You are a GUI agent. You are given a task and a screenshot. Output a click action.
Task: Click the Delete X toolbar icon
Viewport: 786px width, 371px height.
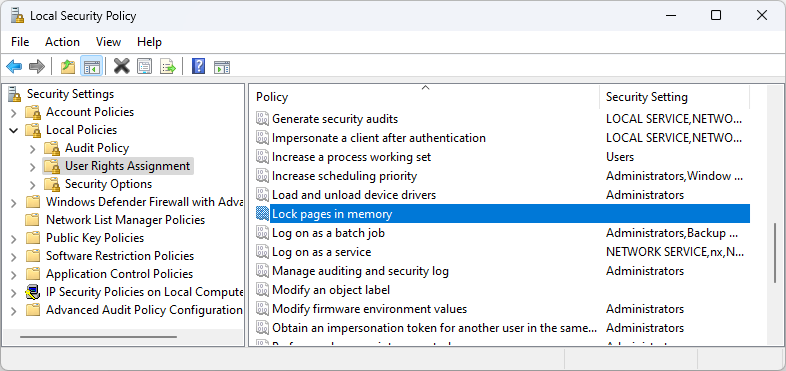pos(121,66)
